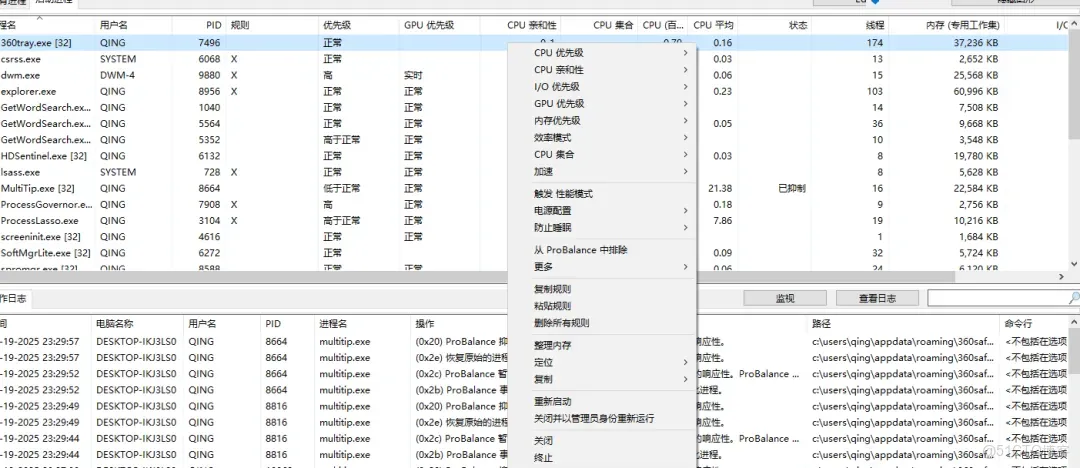Select 从 ProBalance 中排除
1080x468 pixels.
tap(601, 250)
